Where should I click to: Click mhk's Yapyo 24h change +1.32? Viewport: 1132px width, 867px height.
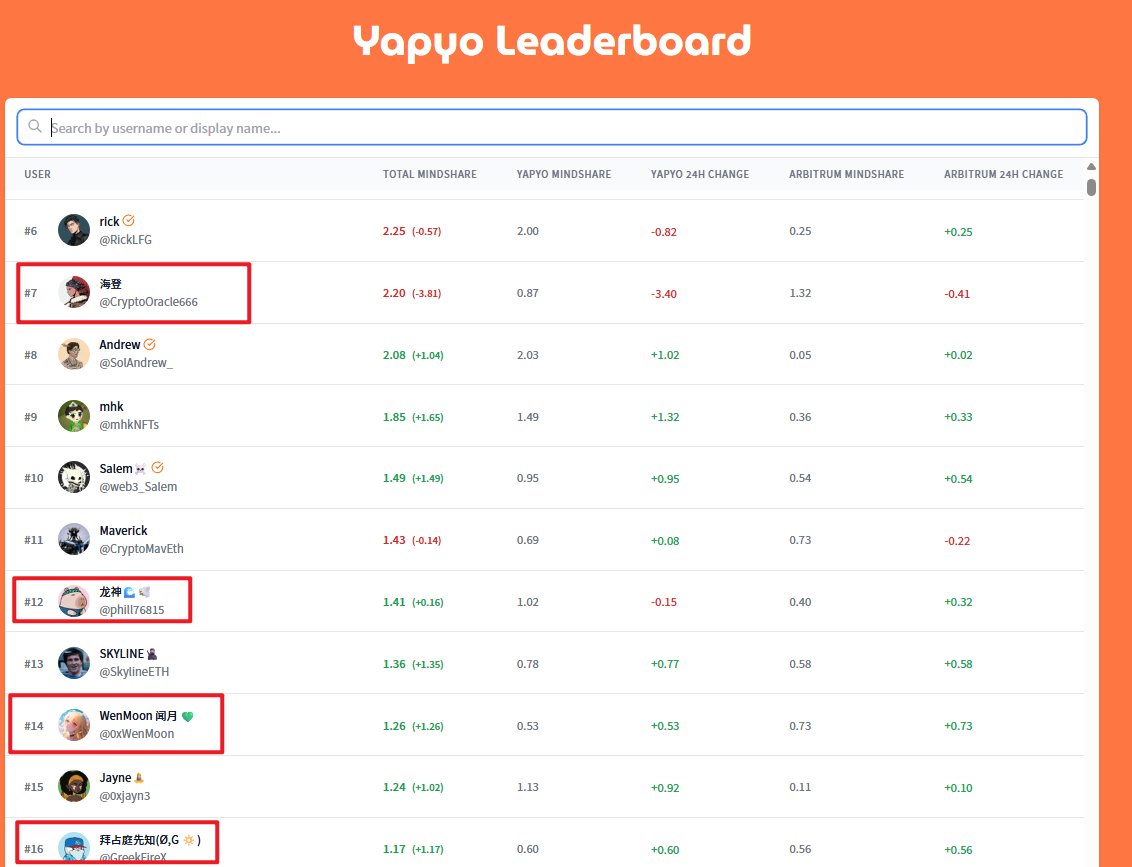(665, 417)
